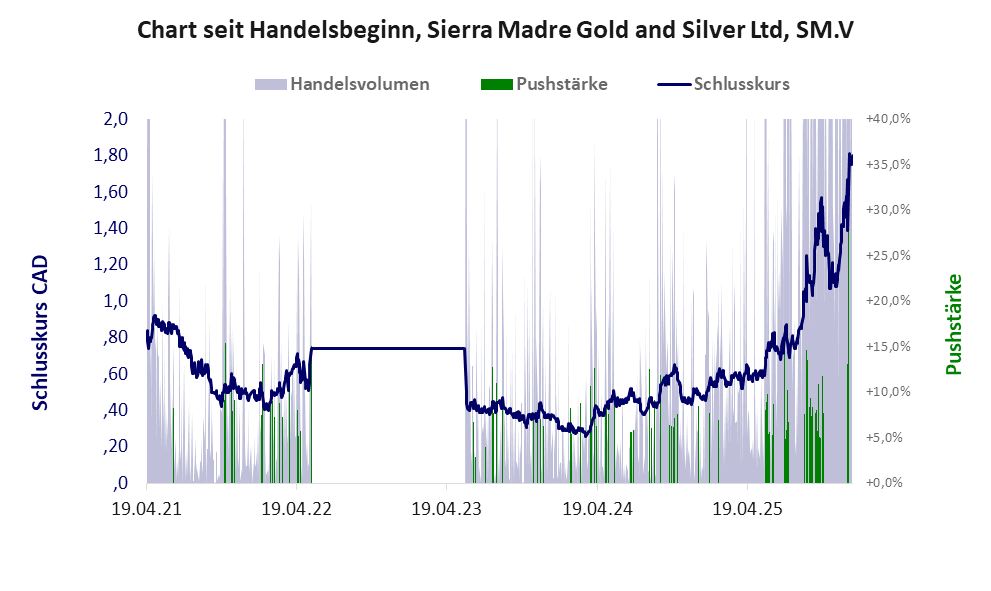Click the +20,0% tick on the right axis
This screenshot has height=591, width=991.
click(x=888, y=301)
